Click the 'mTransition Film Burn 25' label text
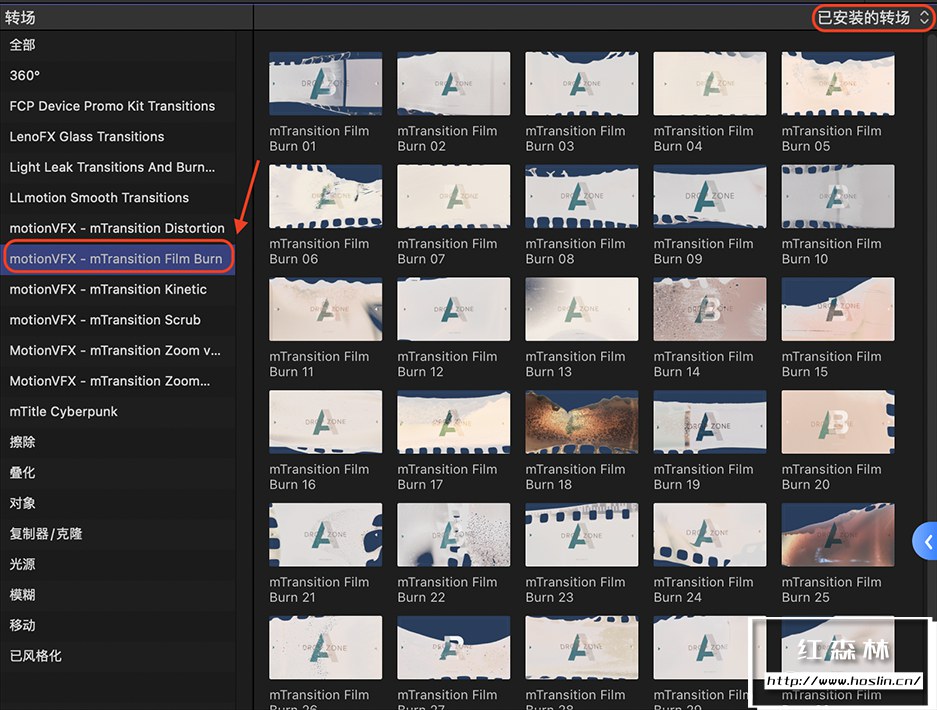Image resolution: width=937 pixels, height=710 pixels. 832,589
